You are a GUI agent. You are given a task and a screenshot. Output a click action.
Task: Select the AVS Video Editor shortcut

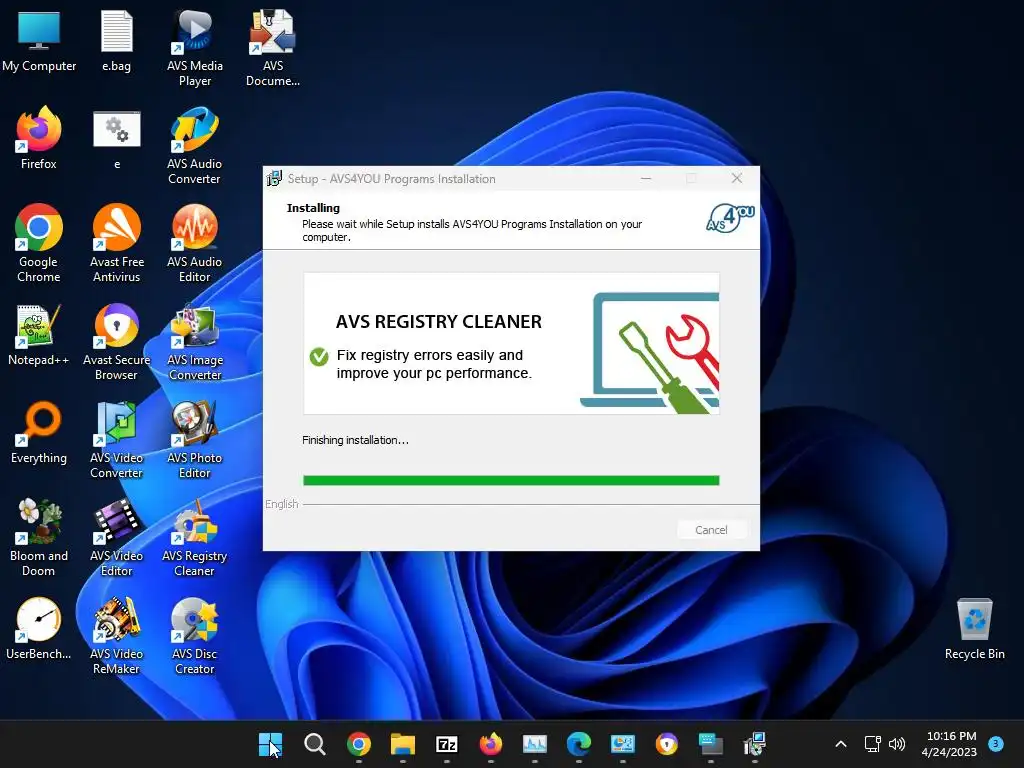[x=116, y=537]
